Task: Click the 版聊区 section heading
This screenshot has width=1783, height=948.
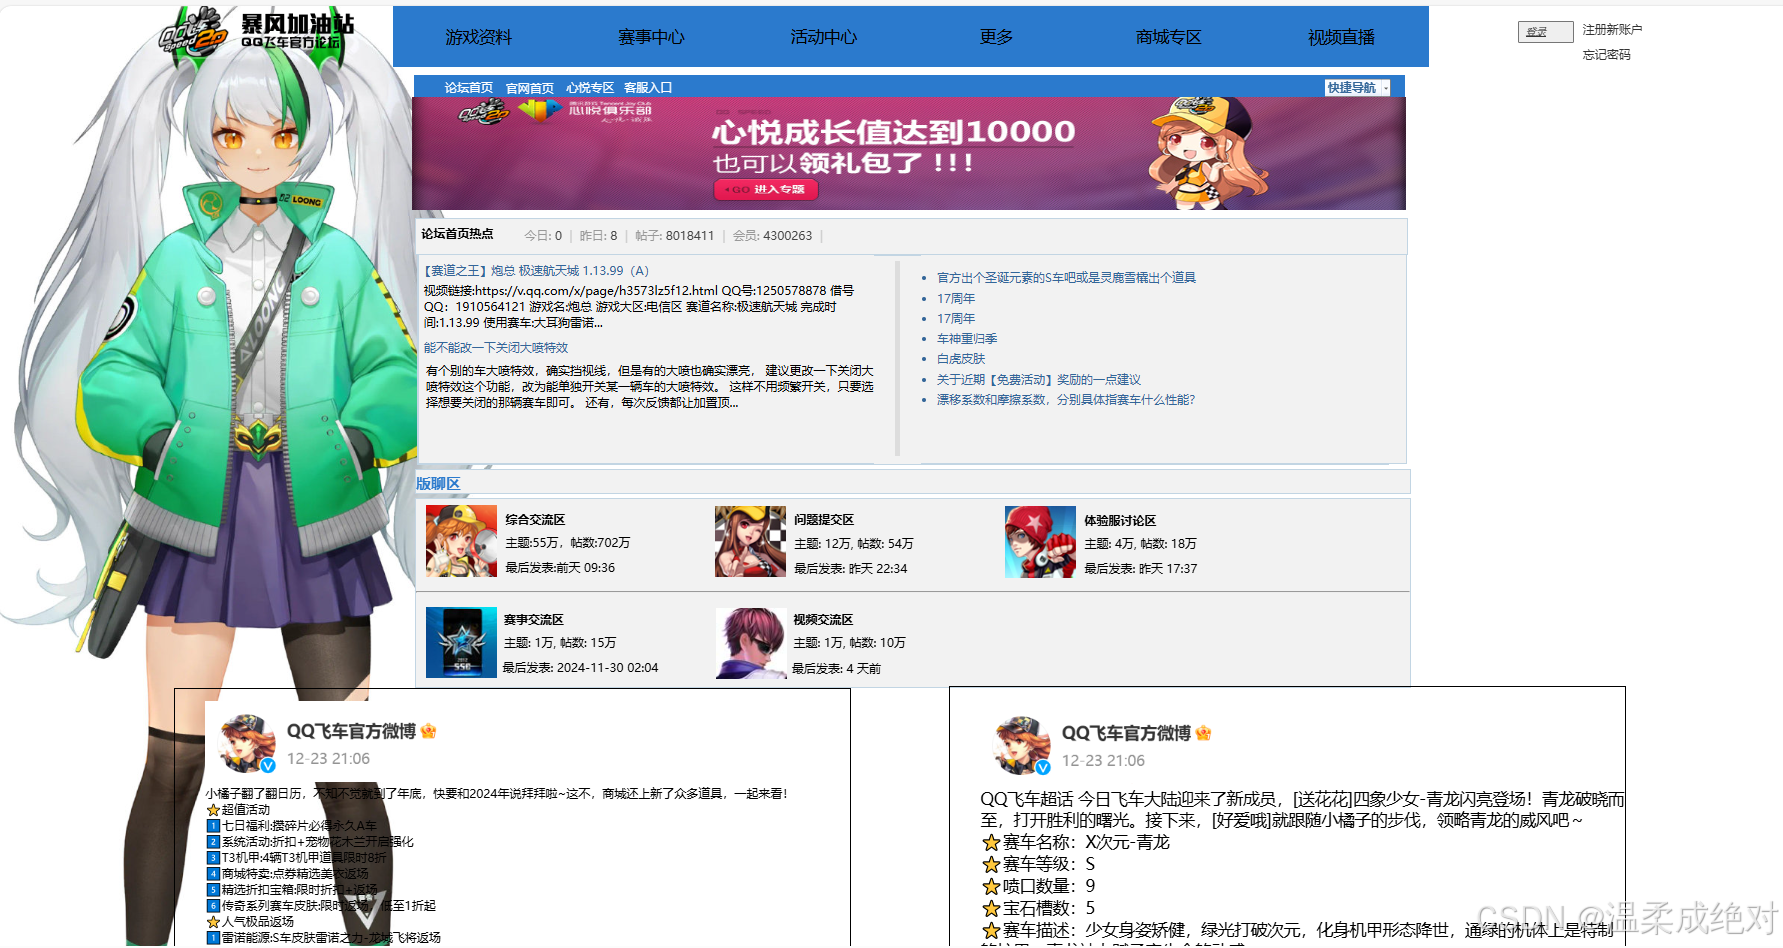Action: pyautogui.click(x=438, y=484)
